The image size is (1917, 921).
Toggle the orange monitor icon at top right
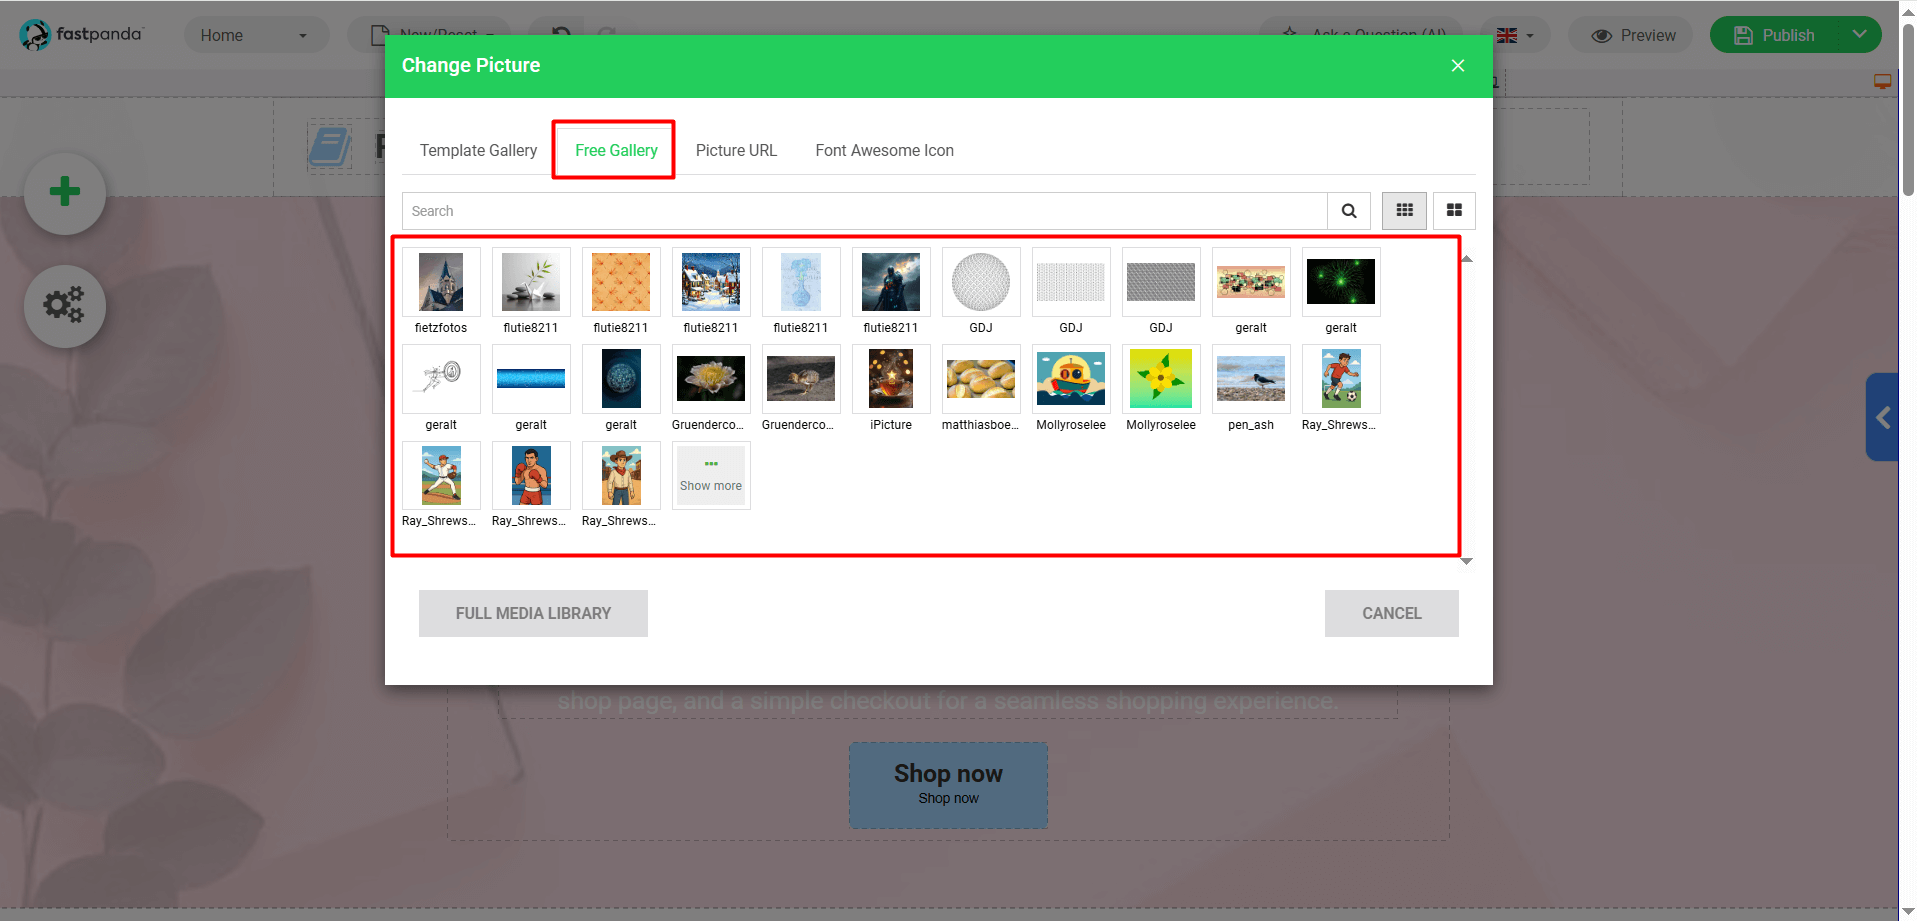(1883, 81)
